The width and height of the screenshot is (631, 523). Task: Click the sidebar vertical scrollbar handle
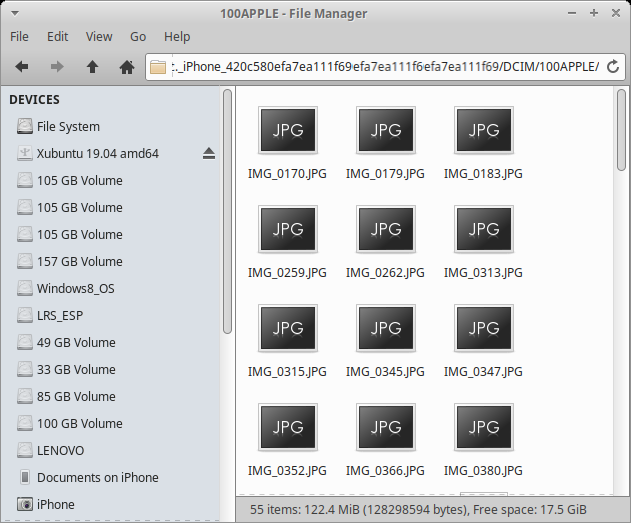[227, 211]
